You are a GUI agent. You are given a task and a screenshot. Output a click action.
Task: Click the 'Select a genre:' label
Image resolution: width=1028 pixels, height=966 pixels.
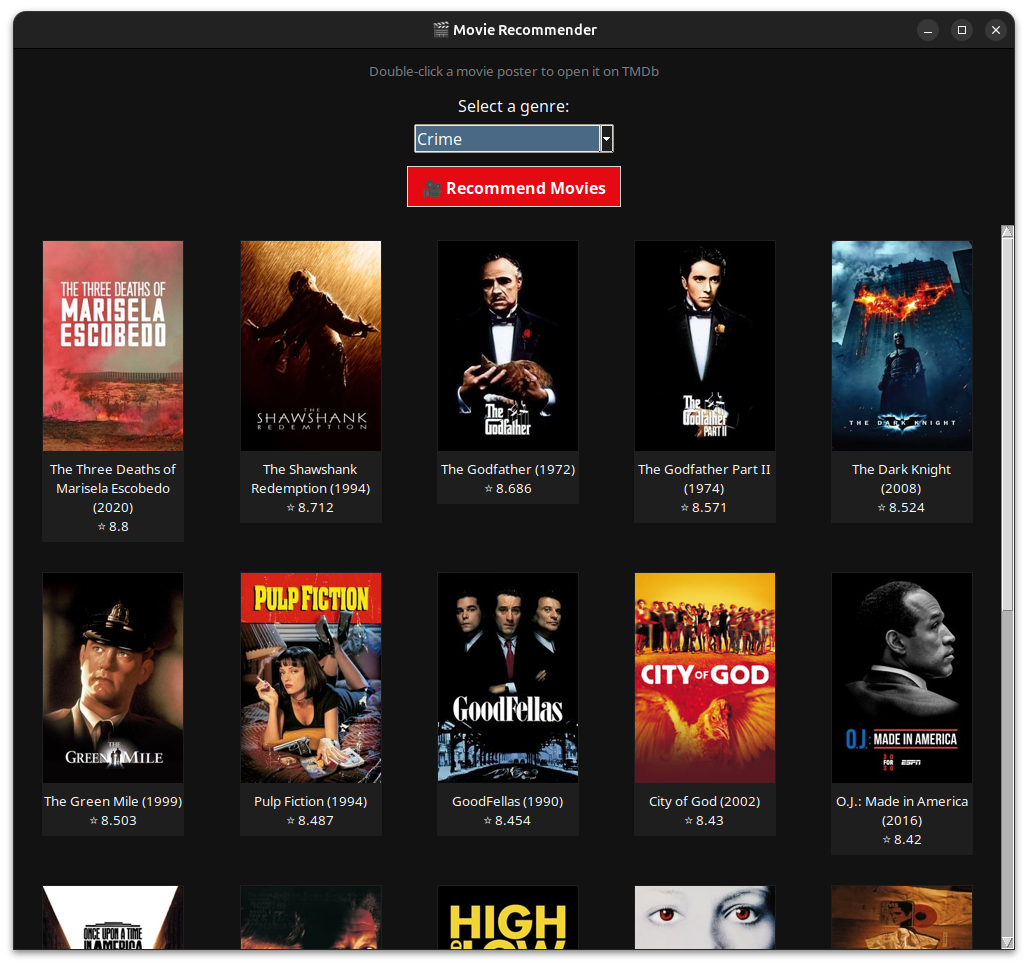point(513,106)
